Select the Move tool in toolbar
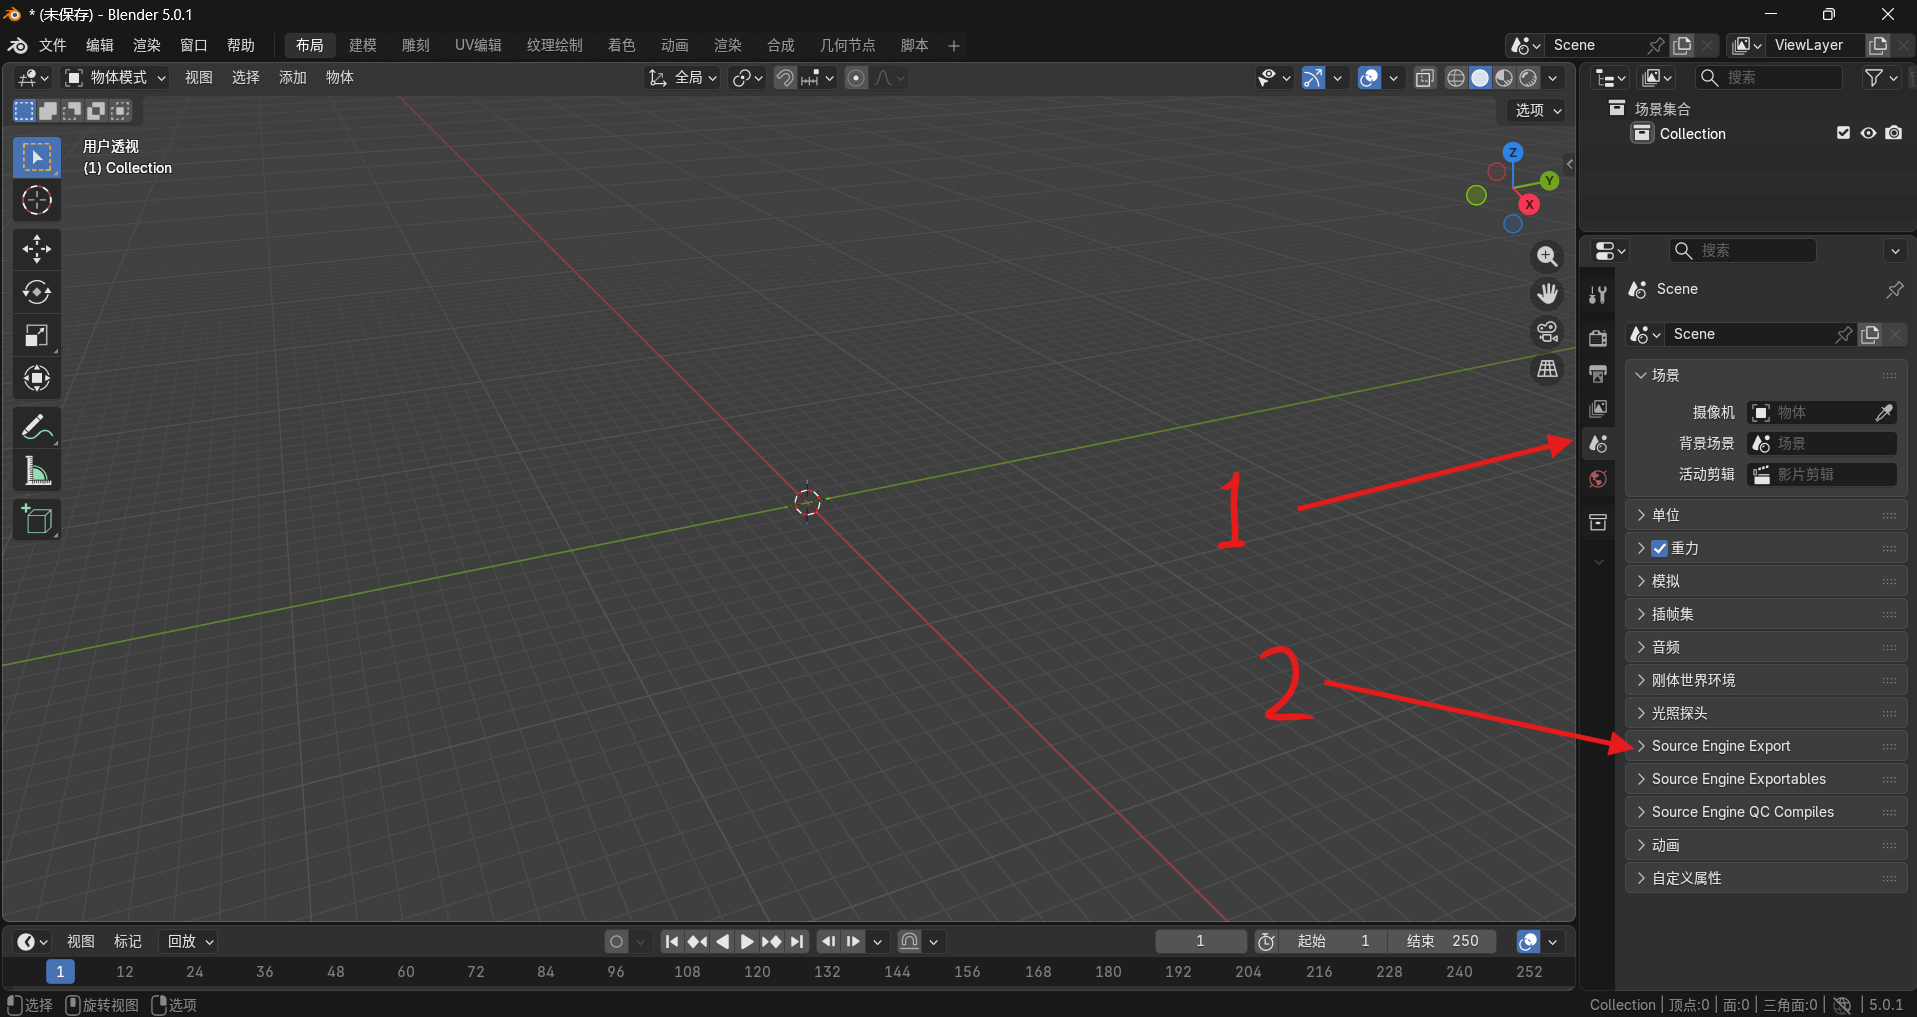Viewport: 1917px width, 1017px height. point(37,249)
